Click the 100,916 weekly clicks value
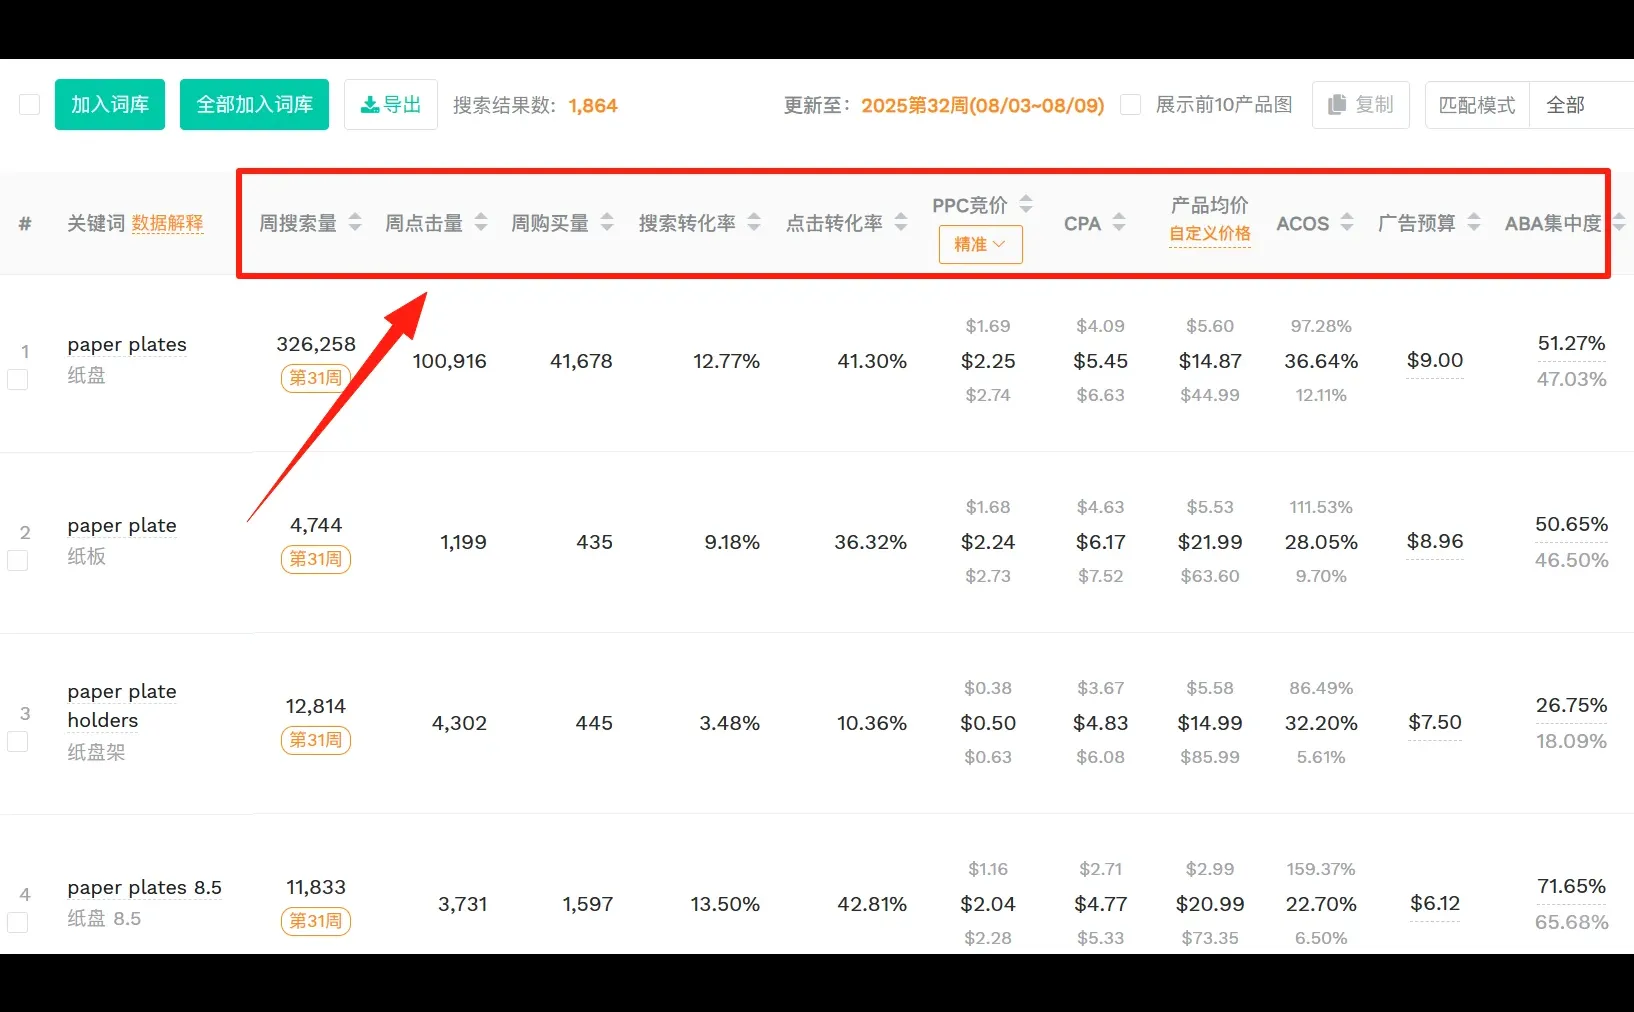Screen dimensions: 1634x1012 pos(450,361)
